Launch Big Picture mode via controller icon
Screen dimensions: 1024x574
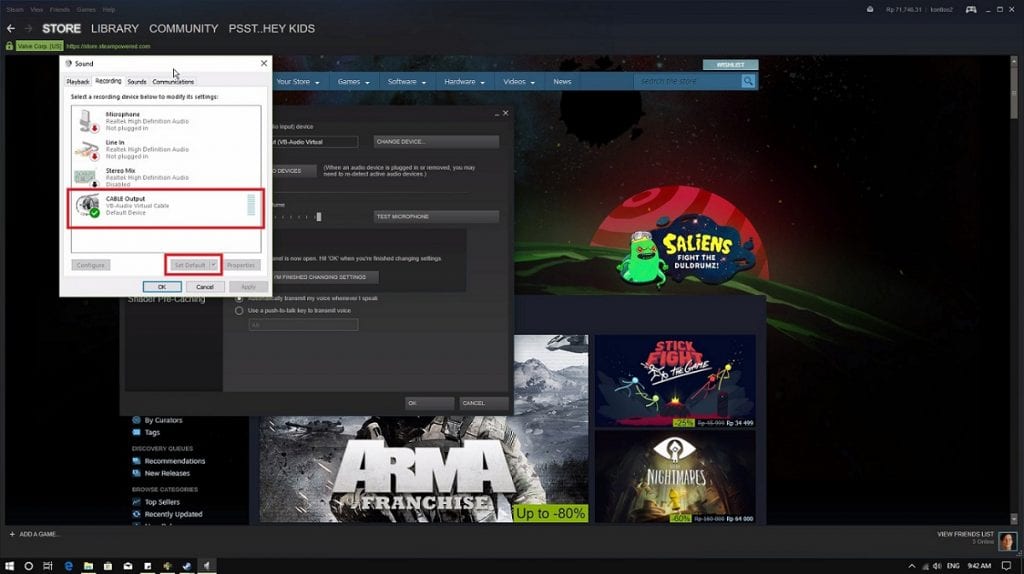tap(971, 10)
